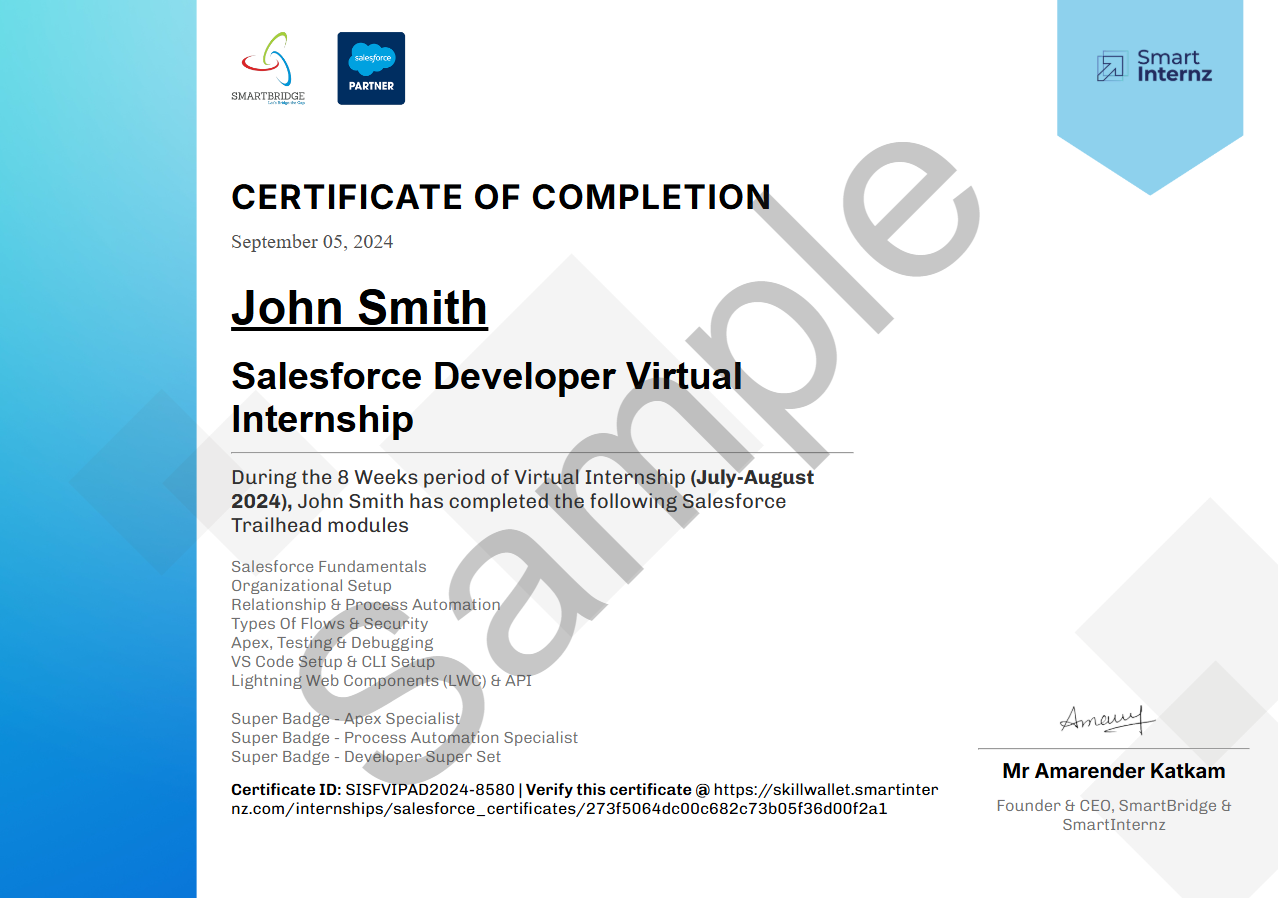Click the Certificate ID number SISFVIPAD2024-8580

(x=430, y=789)
